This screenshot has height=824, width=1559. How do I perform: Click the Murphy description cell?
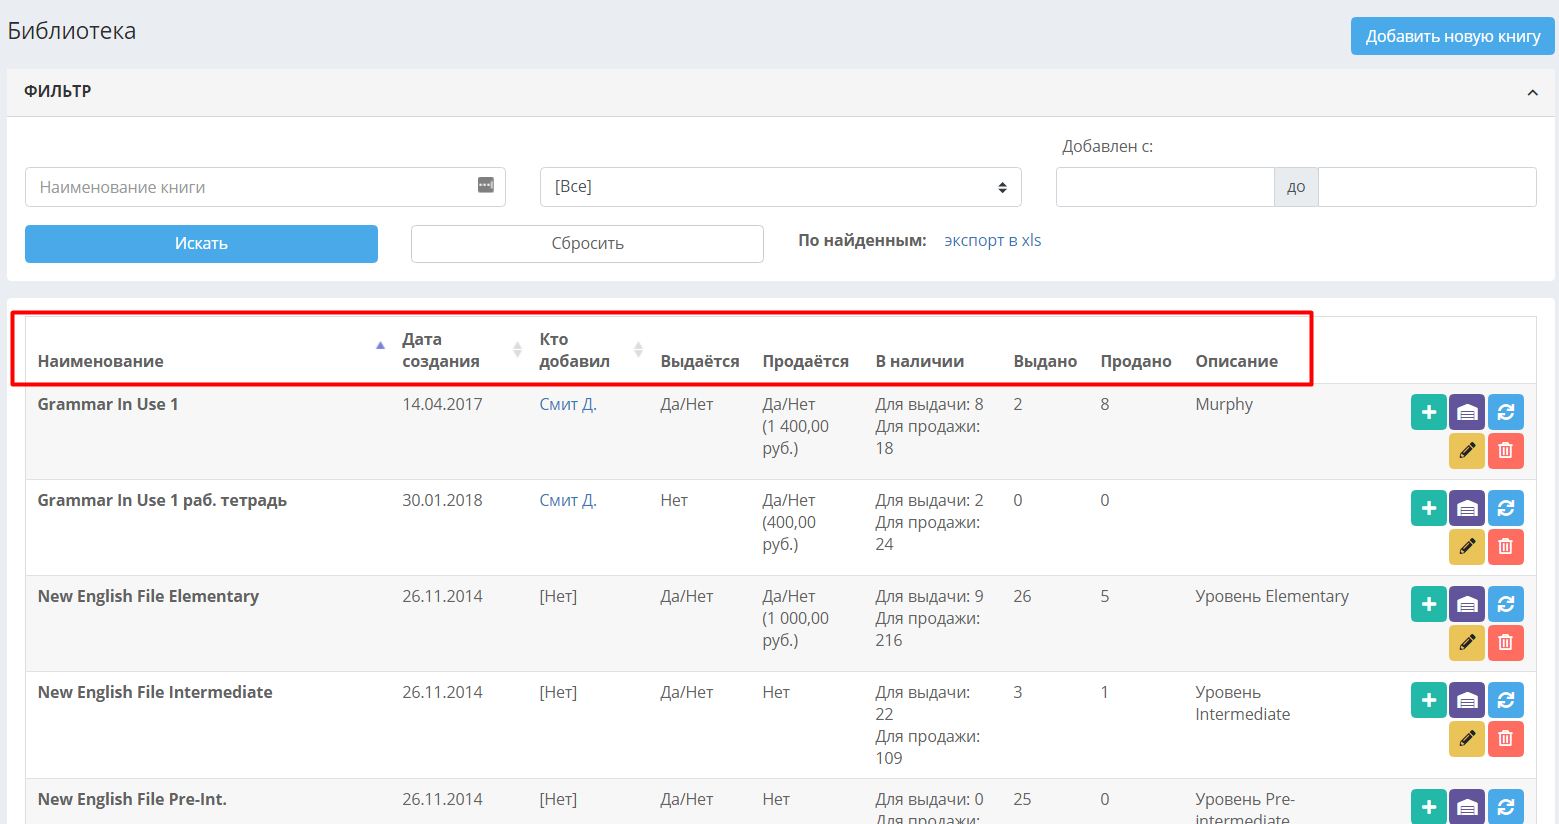pyautogui.click(x=1224, y=405)
